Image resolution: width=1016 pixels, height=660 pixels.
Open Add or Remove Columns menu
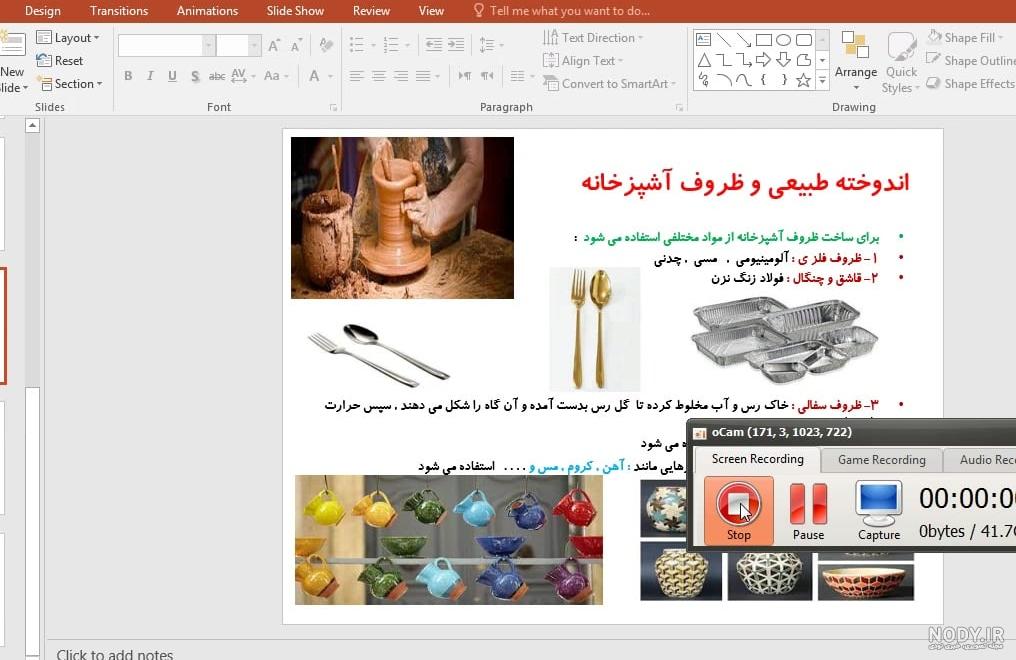[x=521, y=76]
